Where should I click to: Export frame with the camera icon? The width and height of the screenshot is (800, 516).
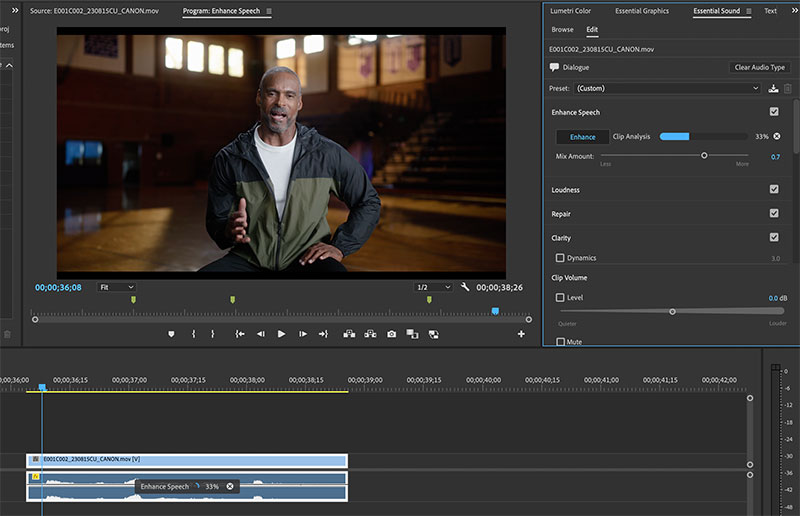click(391, 334)
